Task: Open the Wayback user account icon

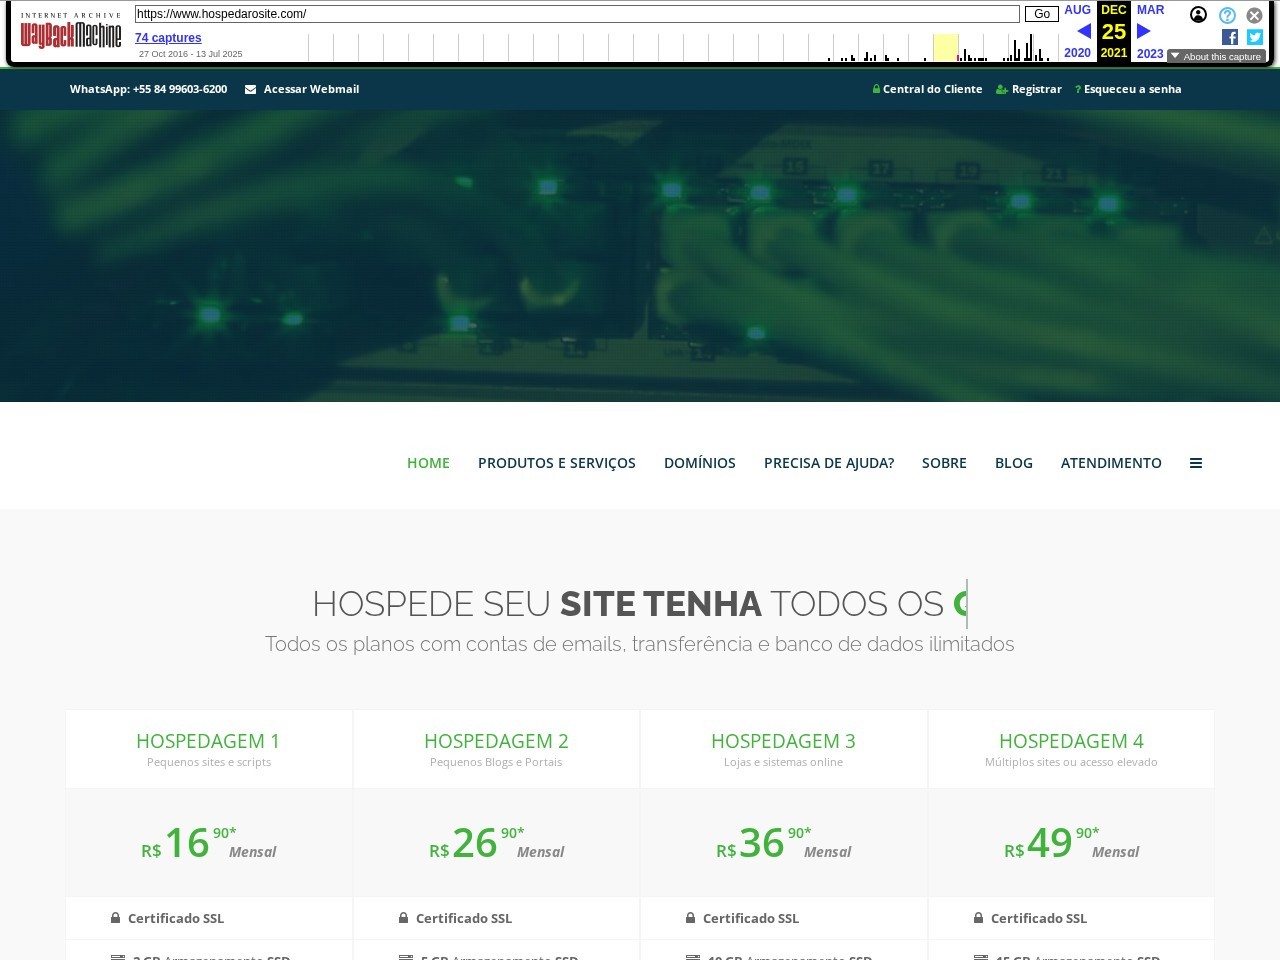Action: click(x=1198, y=15)
